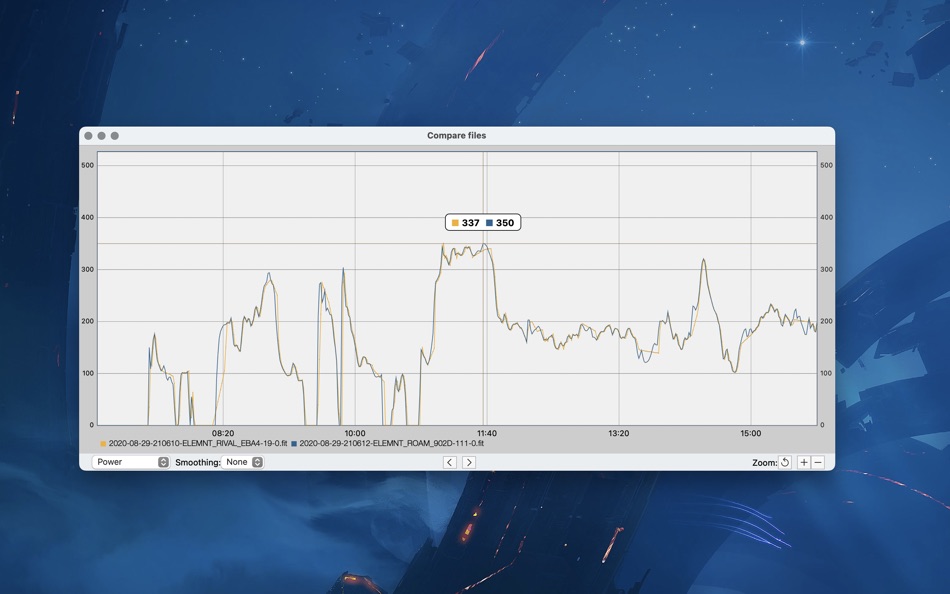Click the Smoothing: label

[x=198, y=462]
